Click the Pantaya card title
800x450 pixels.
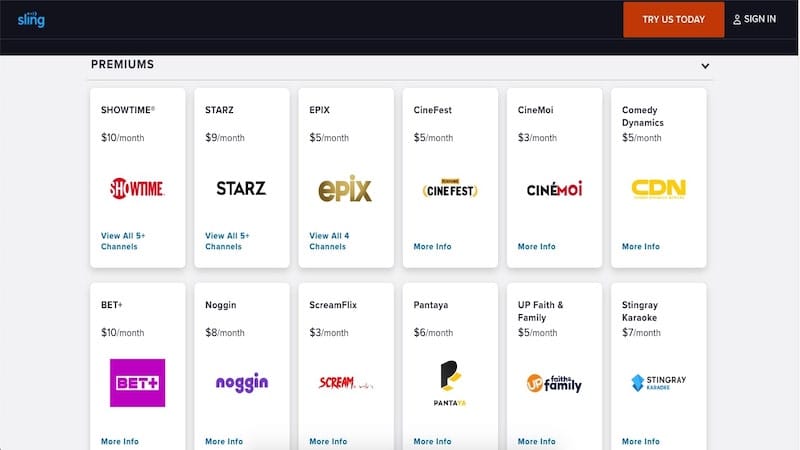point(431,305)
